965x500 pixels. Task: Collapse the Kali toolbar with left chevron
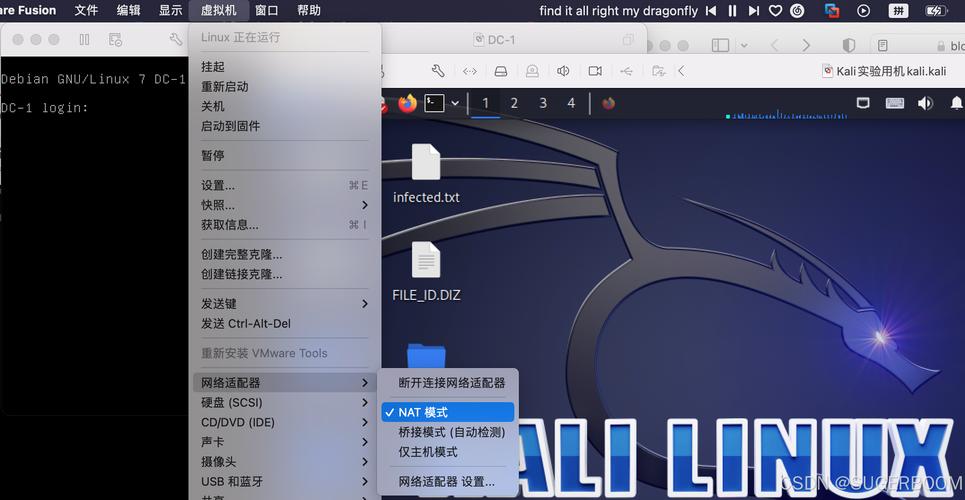[x=681, y=71]
